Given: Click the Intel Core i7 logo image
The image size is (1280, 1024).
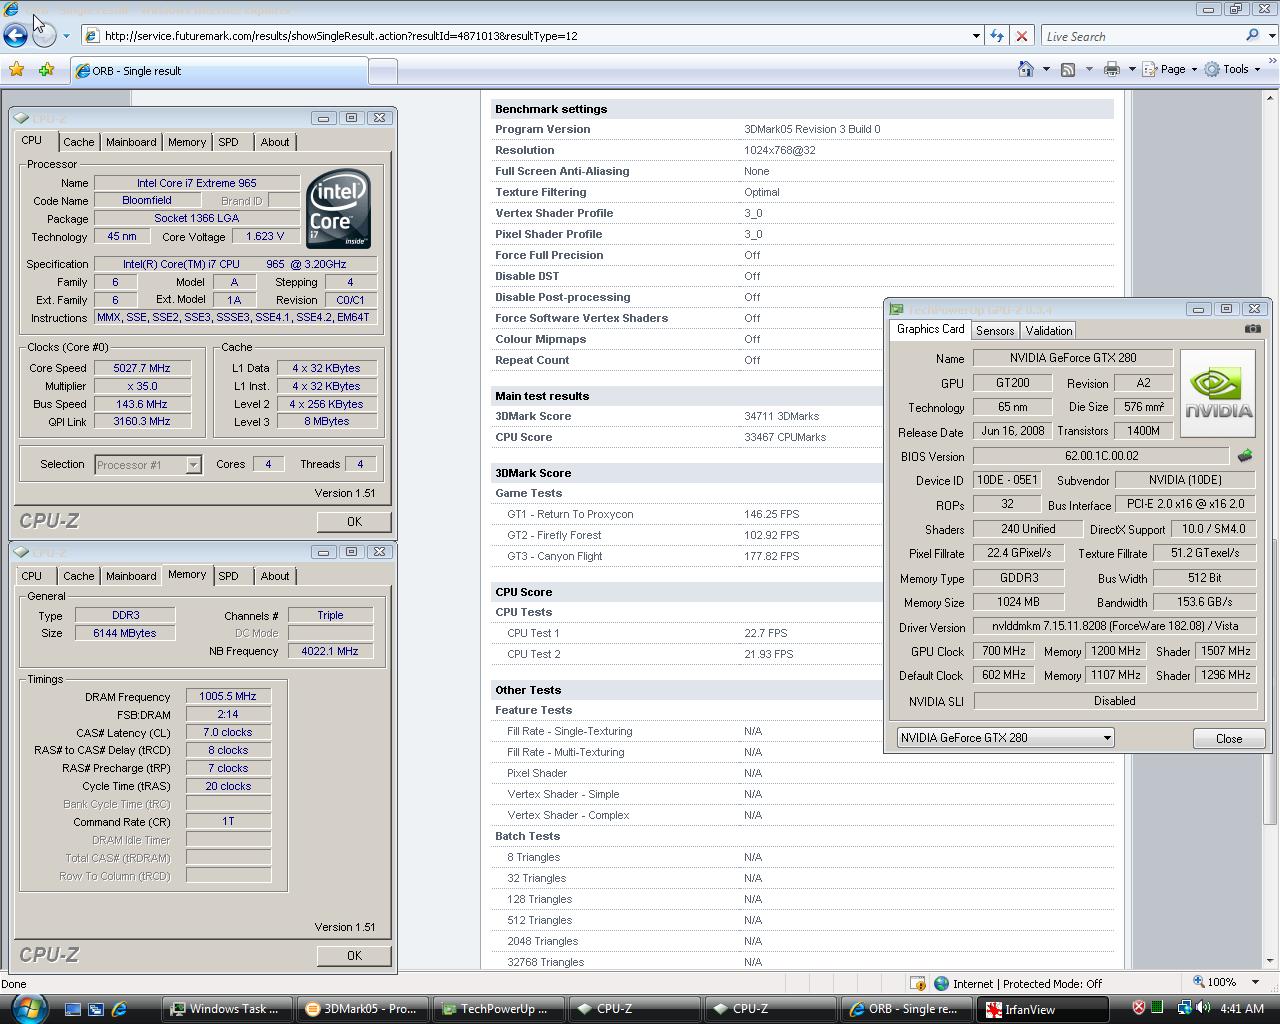Looking at the screenshot, I should point(338,208).
